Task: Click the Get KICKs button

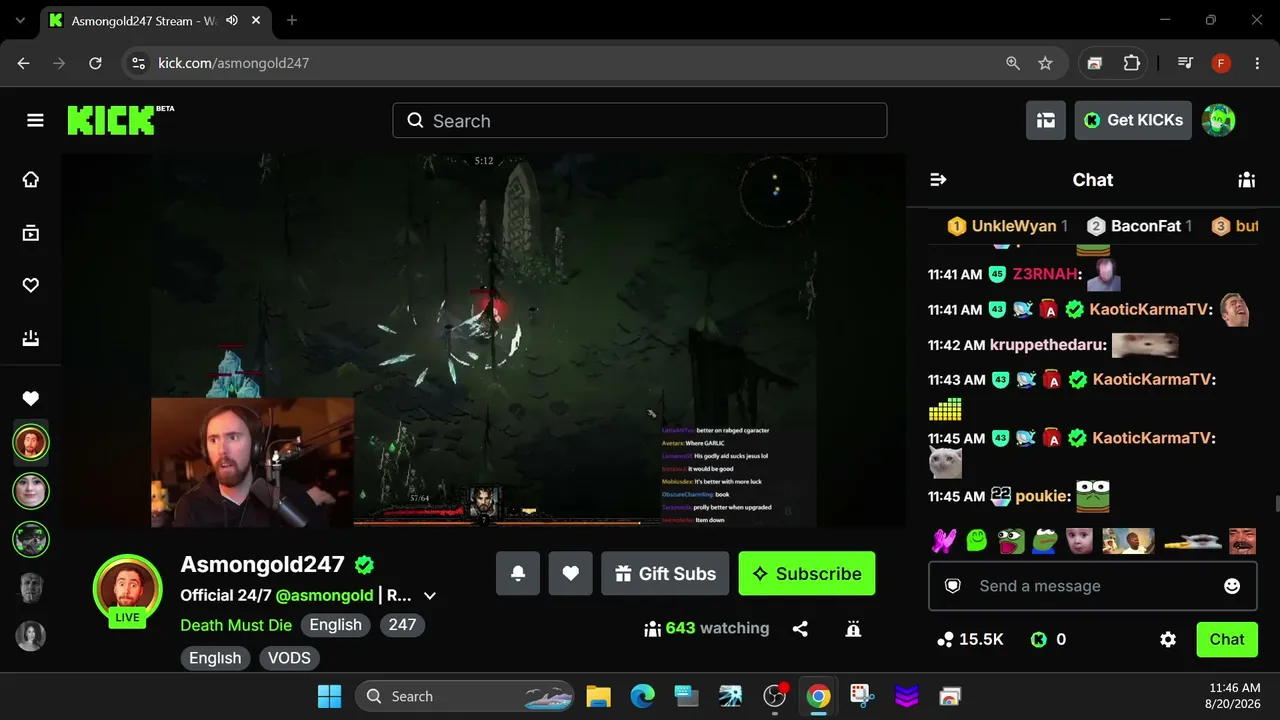Action: [x=1133, y=120]
